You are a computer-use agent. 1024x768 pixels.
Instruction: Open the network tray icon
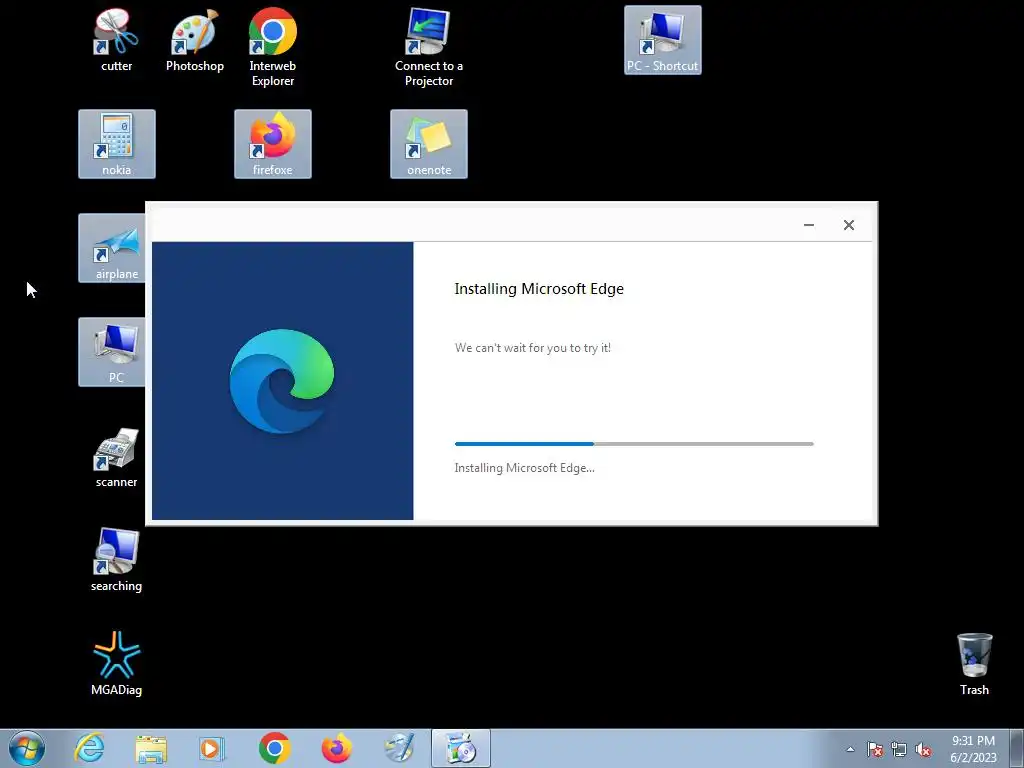pyautogui.click(x=899, y=749)
